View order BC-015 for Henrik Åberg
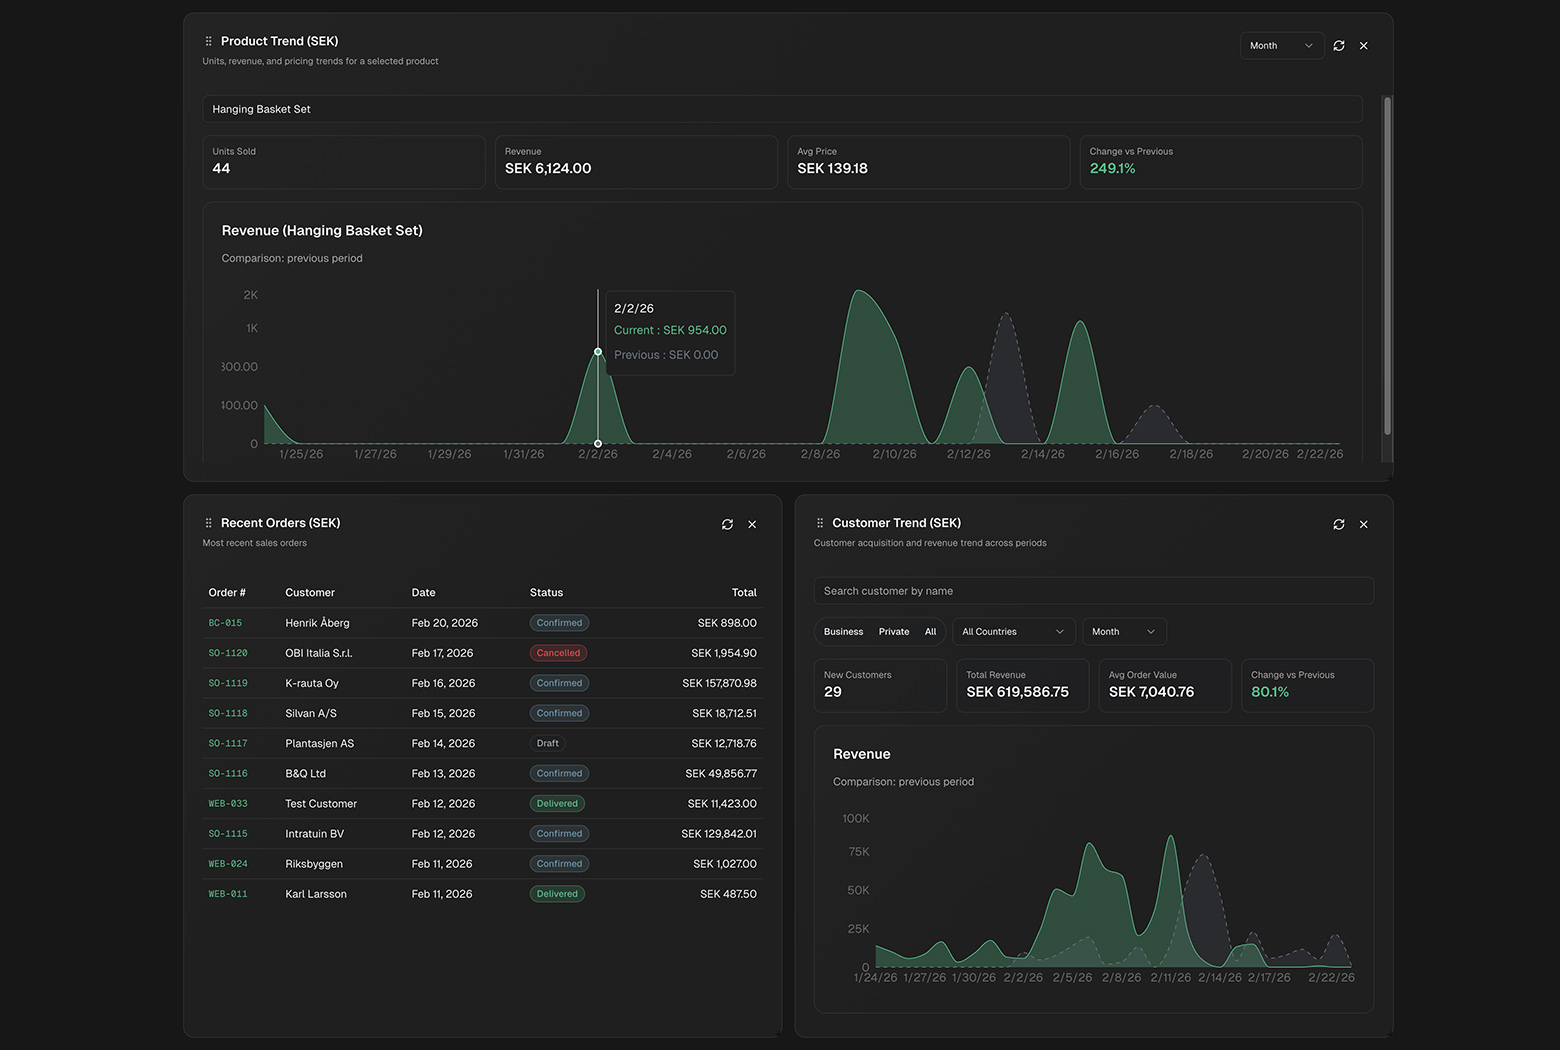This screenshot has width=1560, height=1050. pos(224,622)
